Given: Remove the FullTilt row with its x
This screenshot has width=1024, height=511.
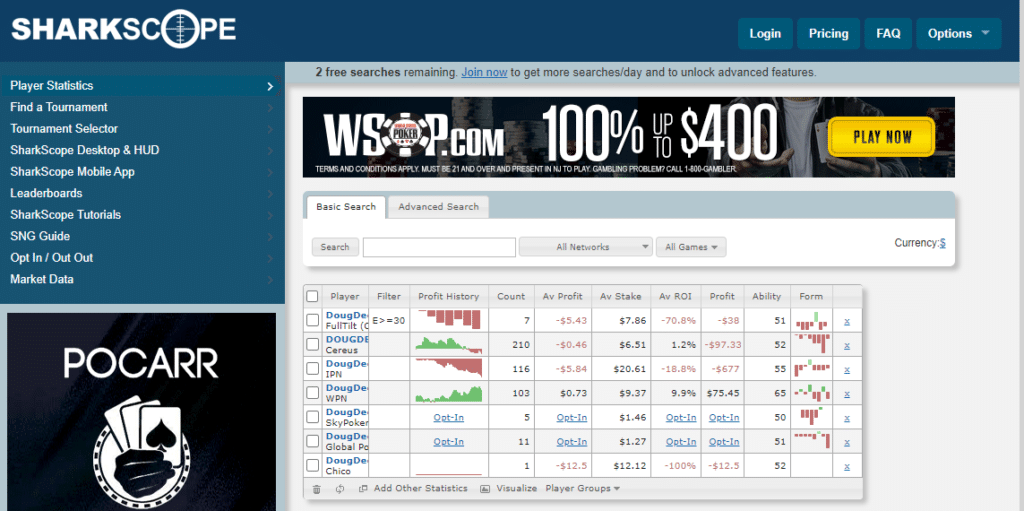Looking at the screenshot, I should pyautogui.click(x=847, y=321).
